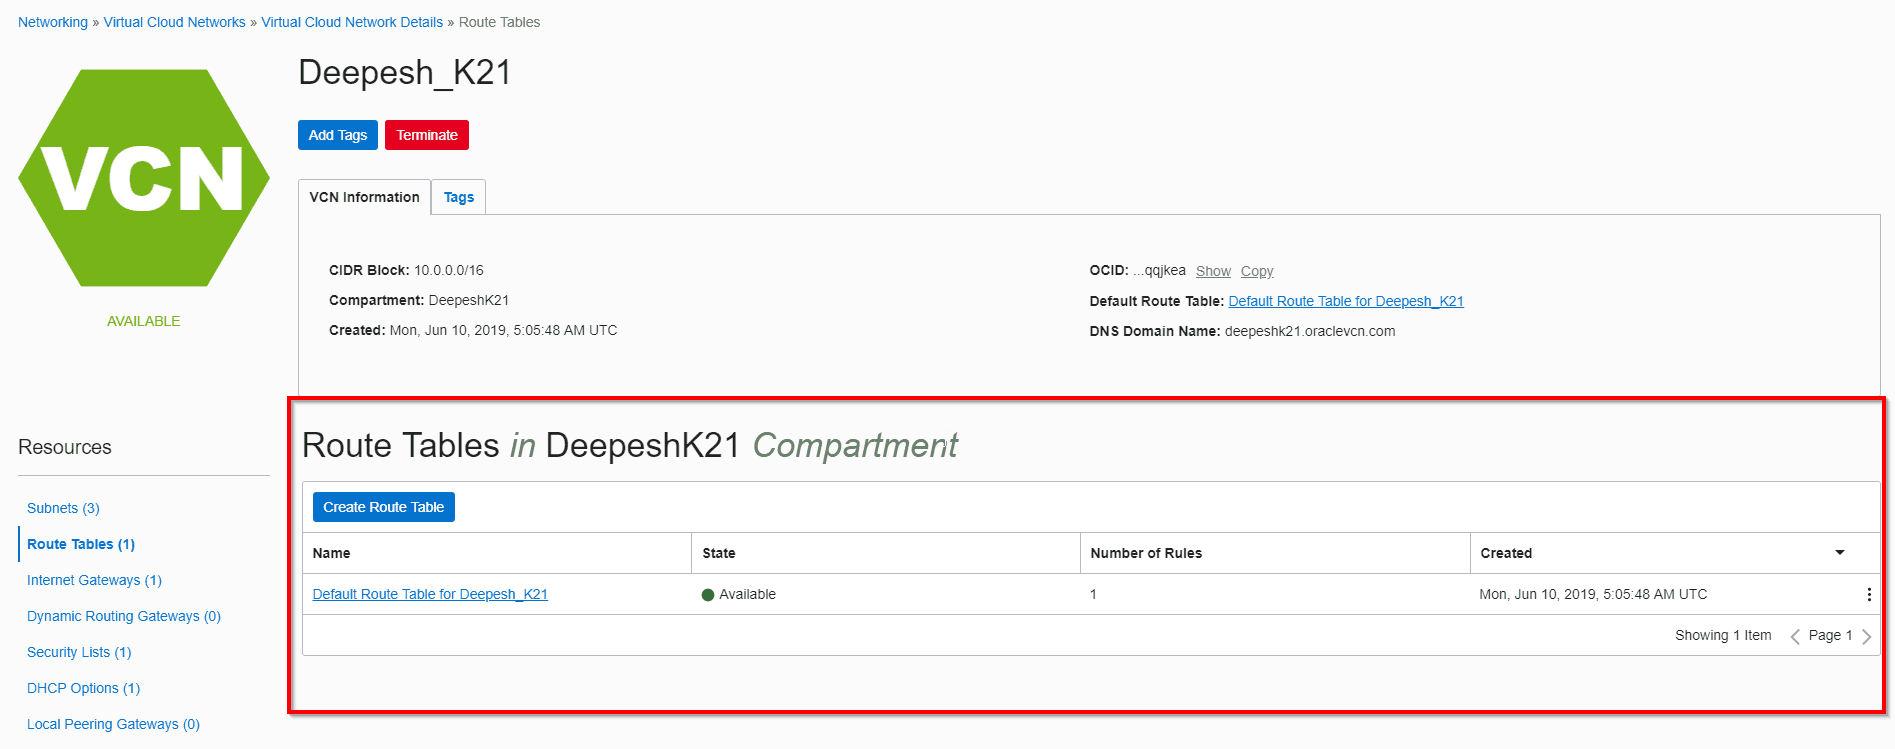The image size is (1895, 749).
Task: Go to previous page arrow
Action: pyautogui.click(x=1795, y=636)
